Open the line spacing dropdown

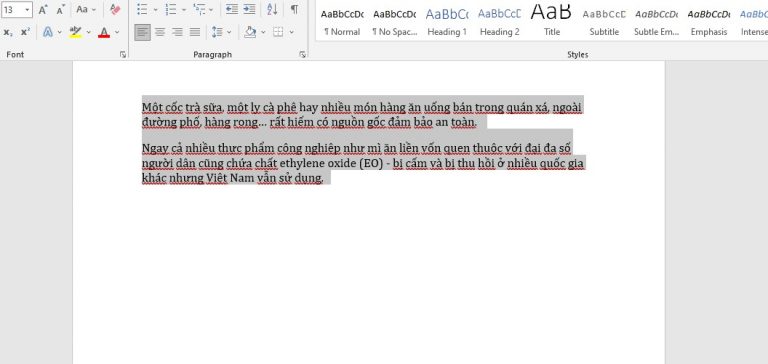point(221,32)
